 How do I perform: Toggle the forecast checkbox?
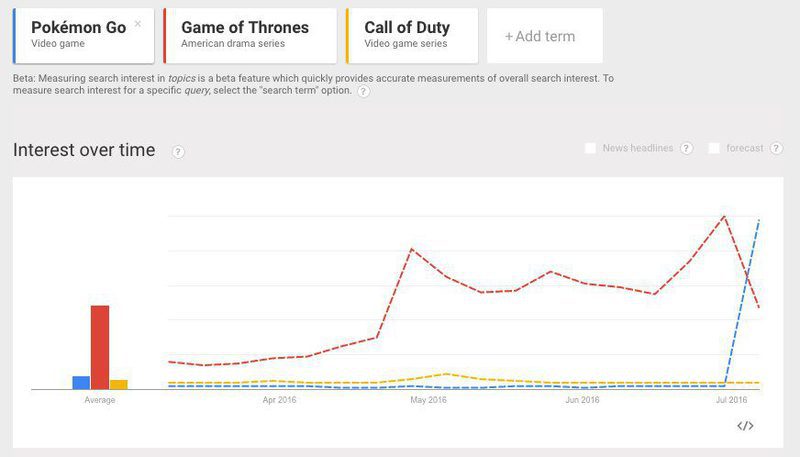click(x=714, y=148)
